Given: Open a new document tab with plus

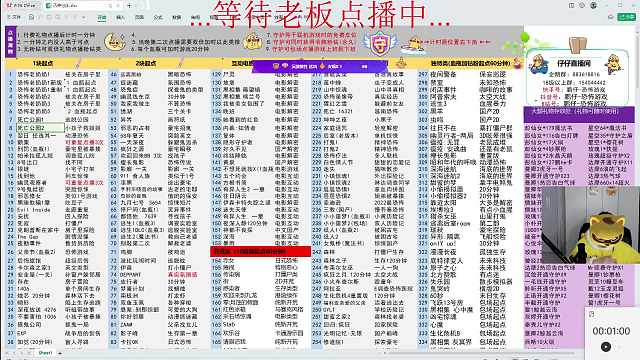Looking at the screenshot, I should pos(129,6).
